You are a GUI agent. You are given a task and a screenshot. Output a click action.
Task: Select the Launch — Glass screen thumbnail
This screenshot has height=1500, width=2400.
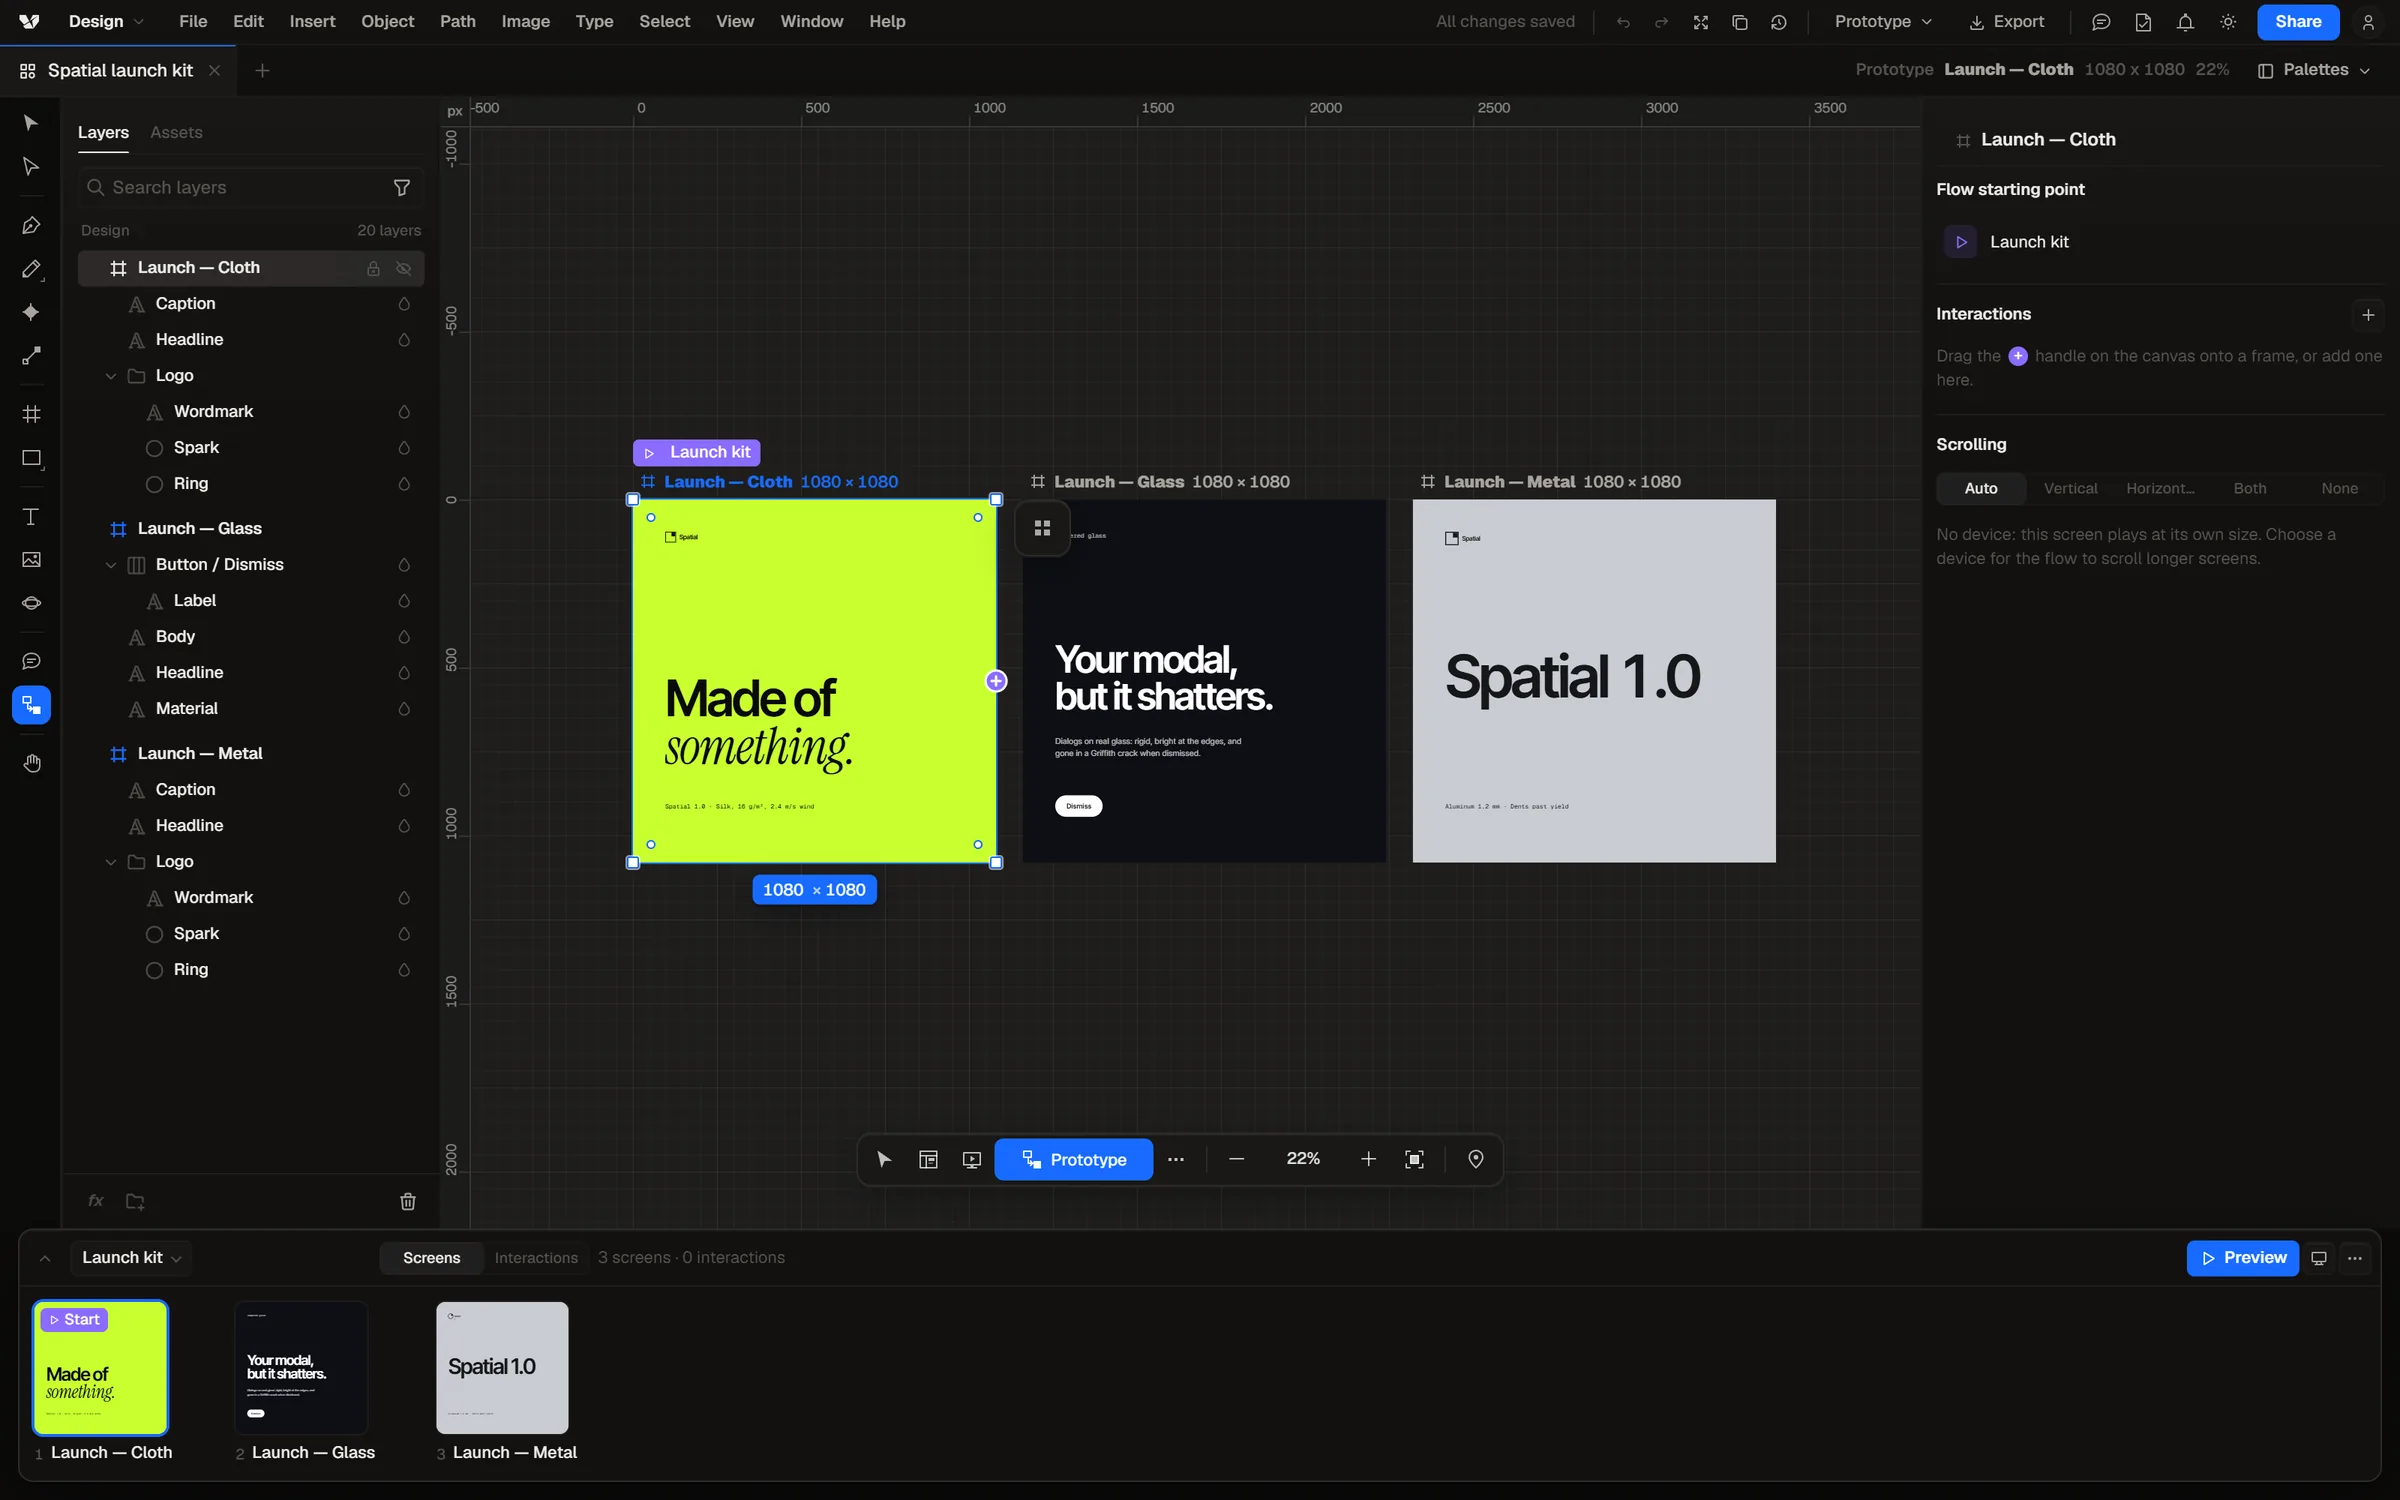(301, 1368)
